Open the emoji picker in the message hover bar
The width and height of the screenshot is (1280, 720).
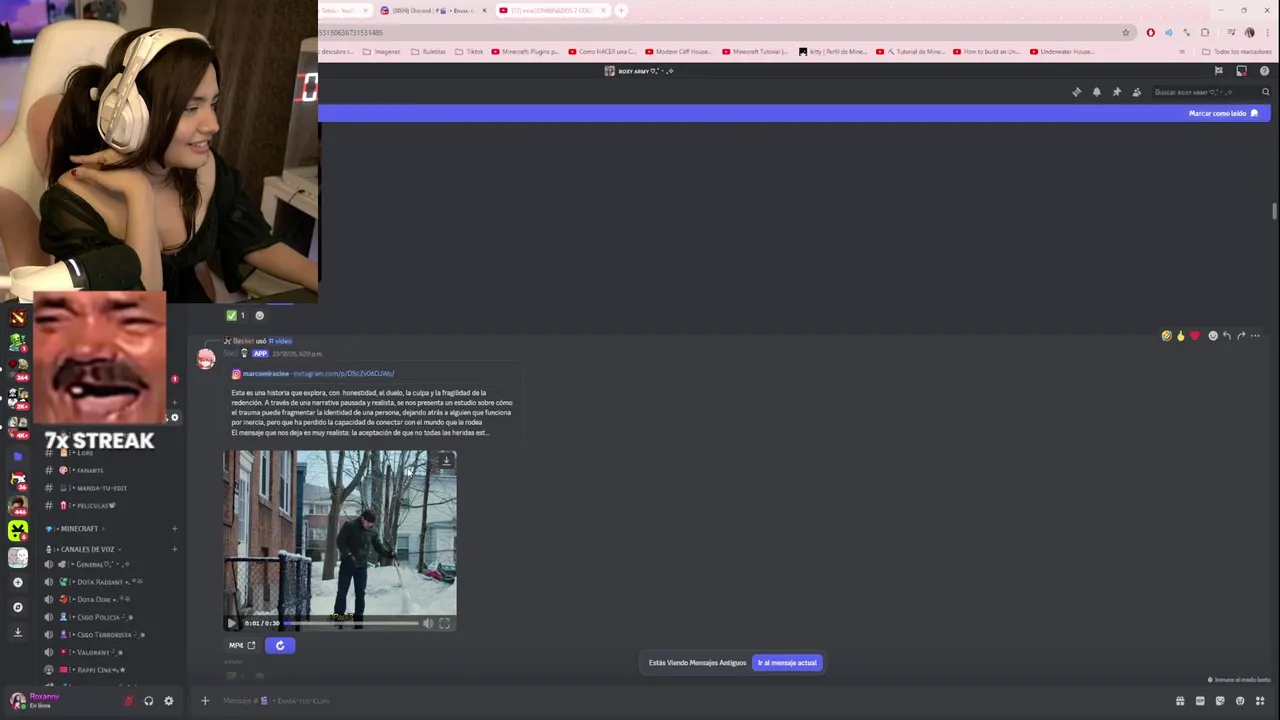1213,336
